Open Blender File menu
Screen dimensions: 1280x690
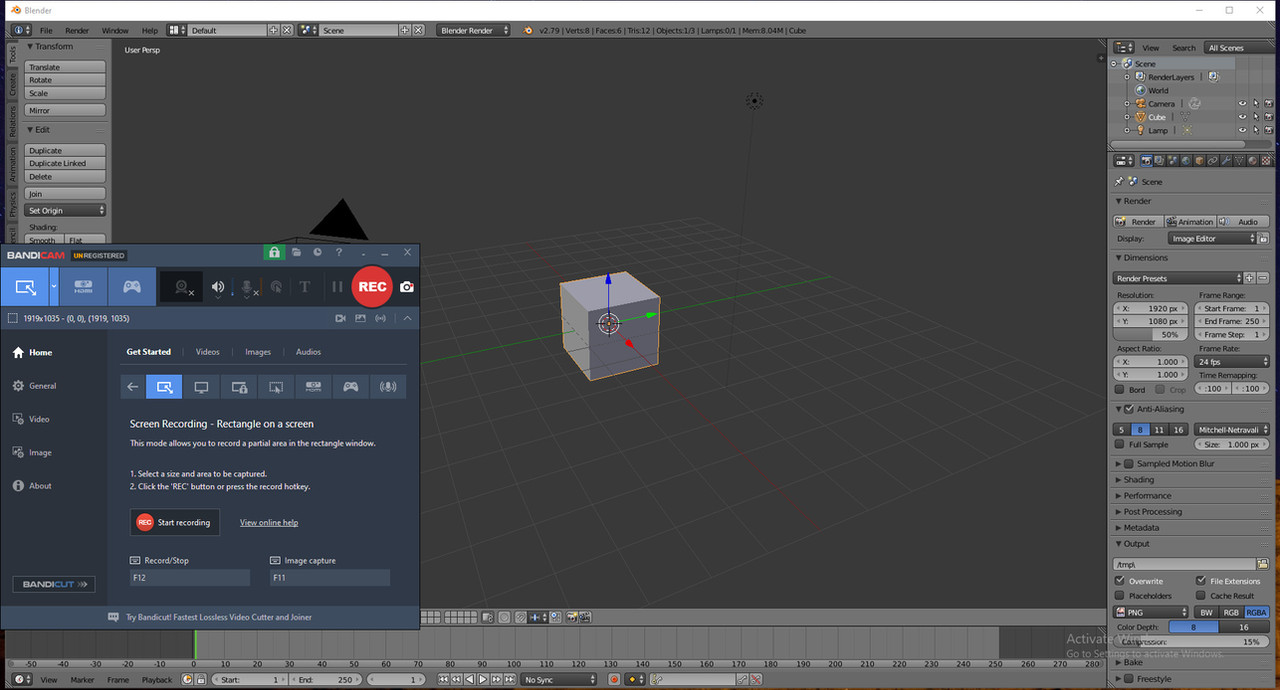(46, 31)
